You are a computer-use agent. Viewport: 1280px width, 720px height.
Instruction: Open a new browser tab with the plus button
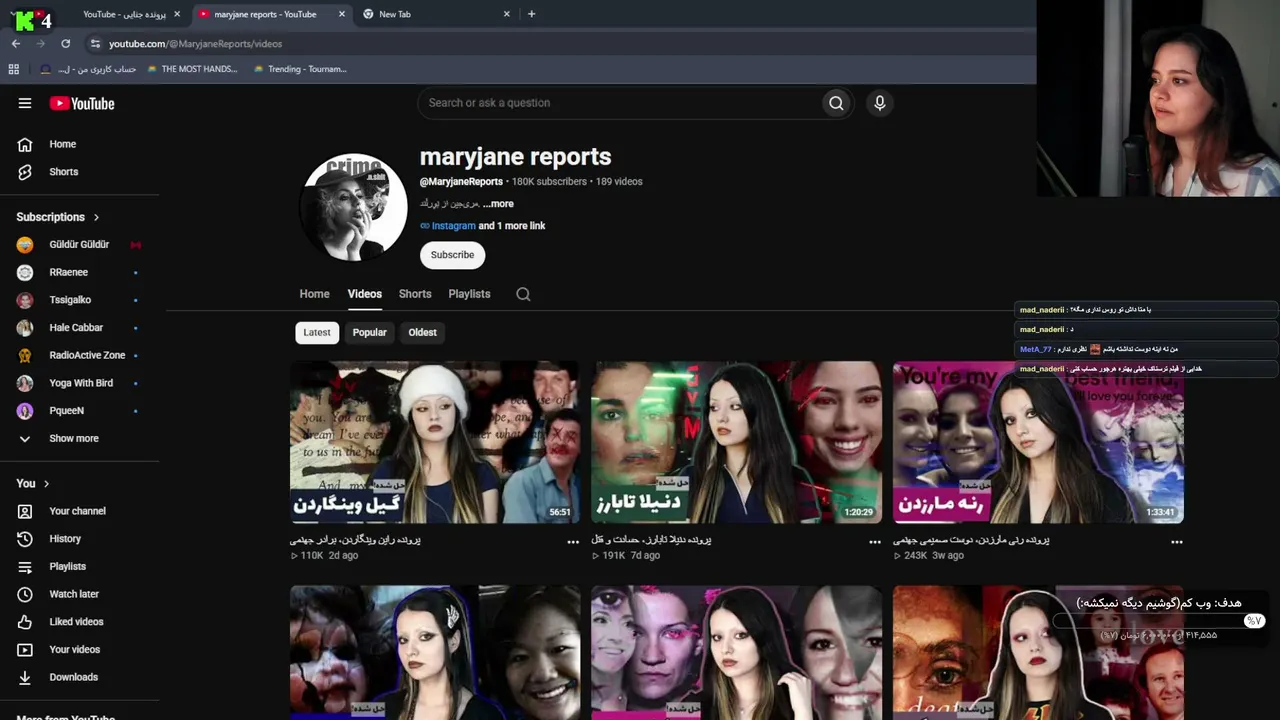pyautogui.click(x=531, y=14)
